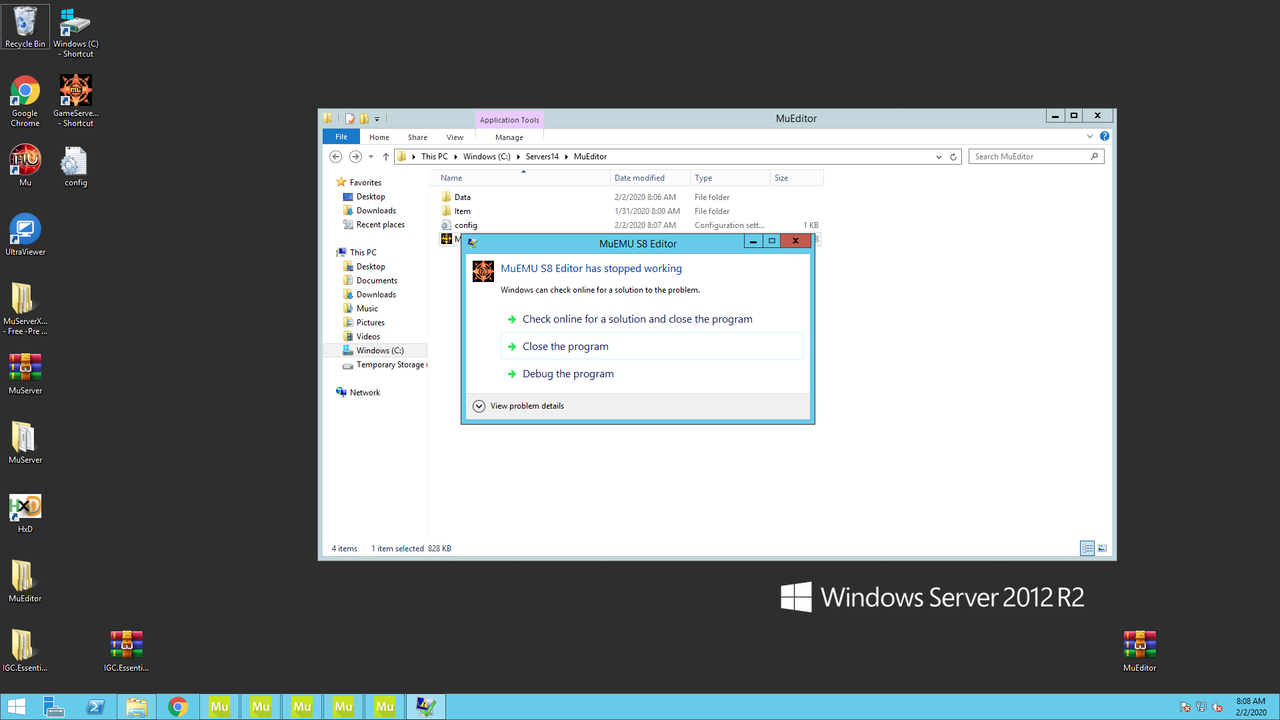Viewport: 1280px width, 720px height.
Task: Switch to File Explorer in the taskbar
Action: 136,707
